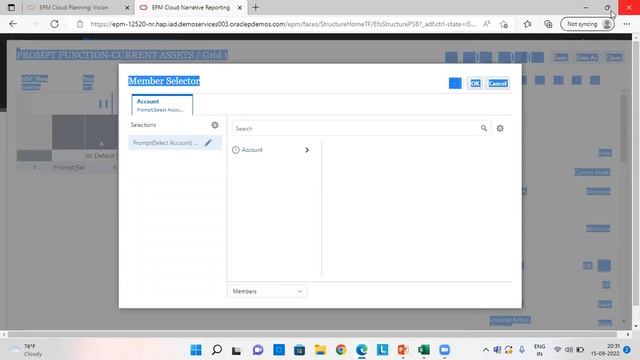Screen dimensions: 640x360
Task: Open the Read aloud option in the address bar
Action: click(x=487, y=24)
